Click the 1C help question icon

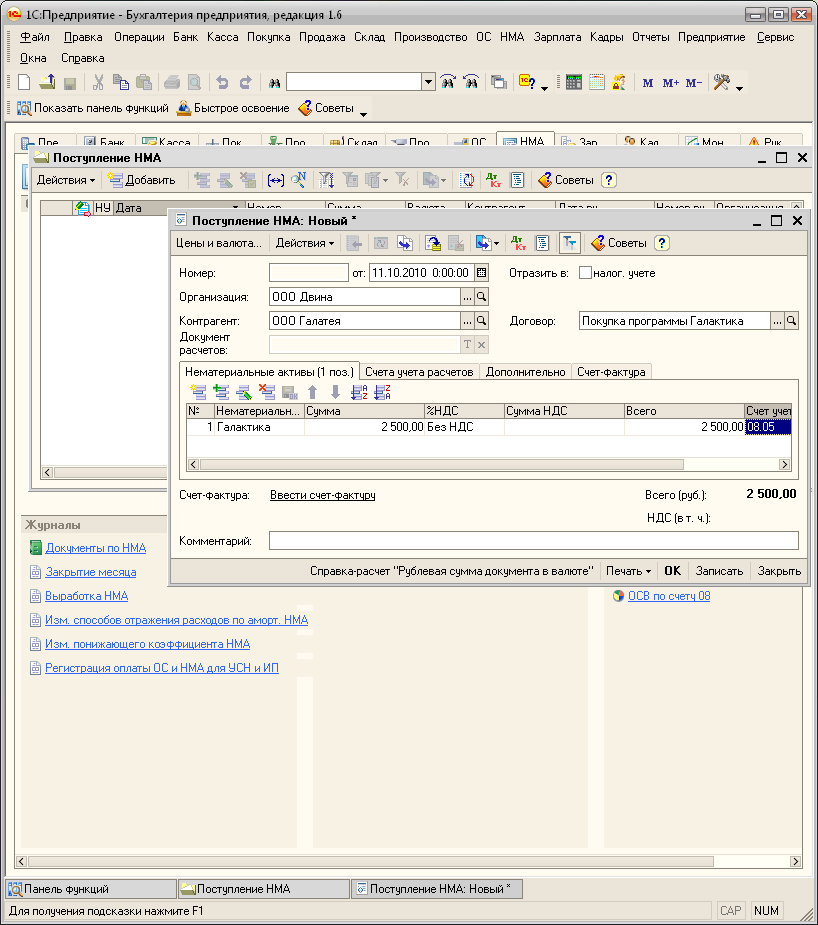coord(527,83)
